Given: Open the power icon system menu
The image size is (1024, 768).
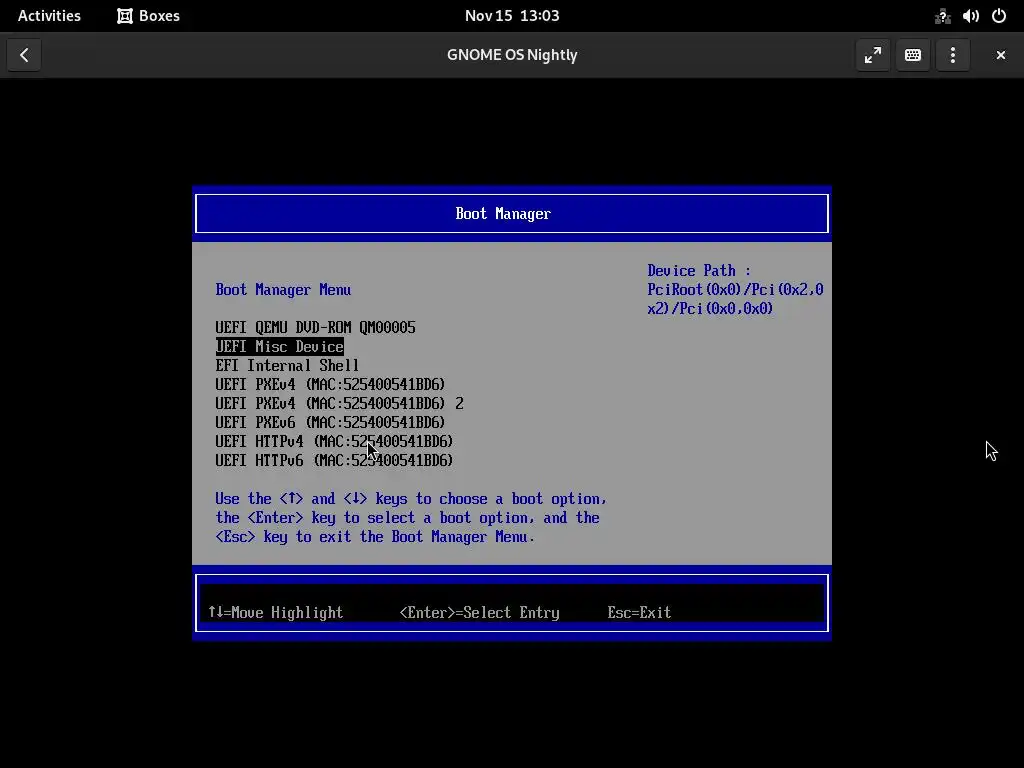Looking at the screenshot, I should click(x=999, y=16).
